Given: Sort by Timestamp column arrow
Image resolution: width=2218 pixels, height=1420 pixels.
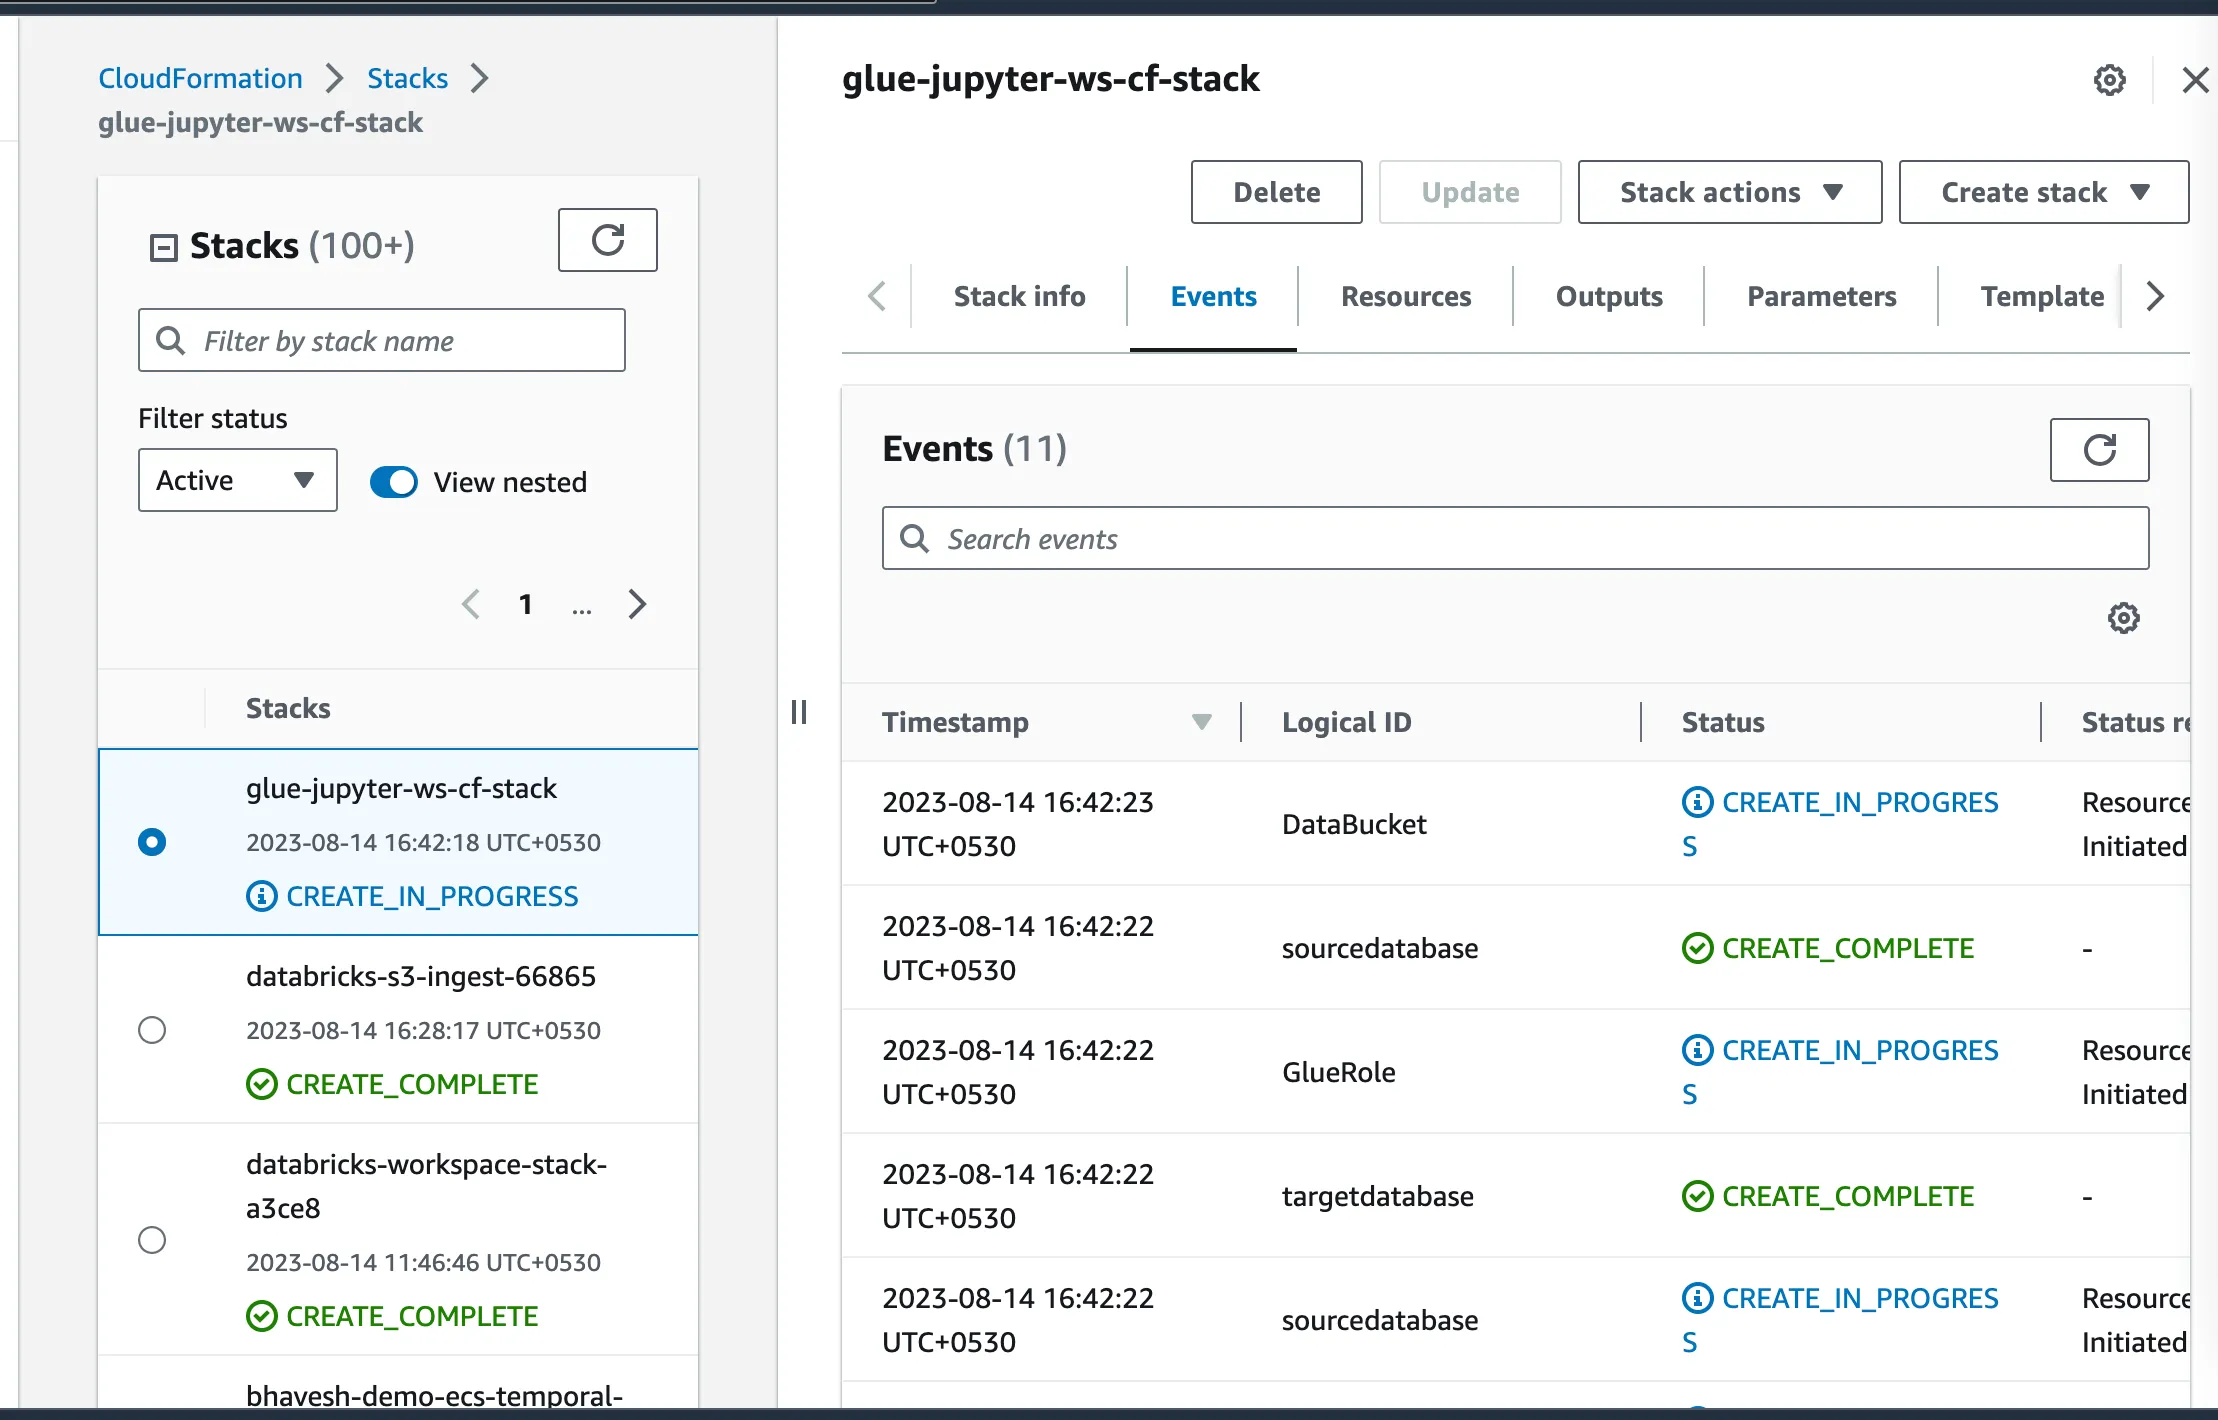Looking at the screenshot, I should point(1202,722).
